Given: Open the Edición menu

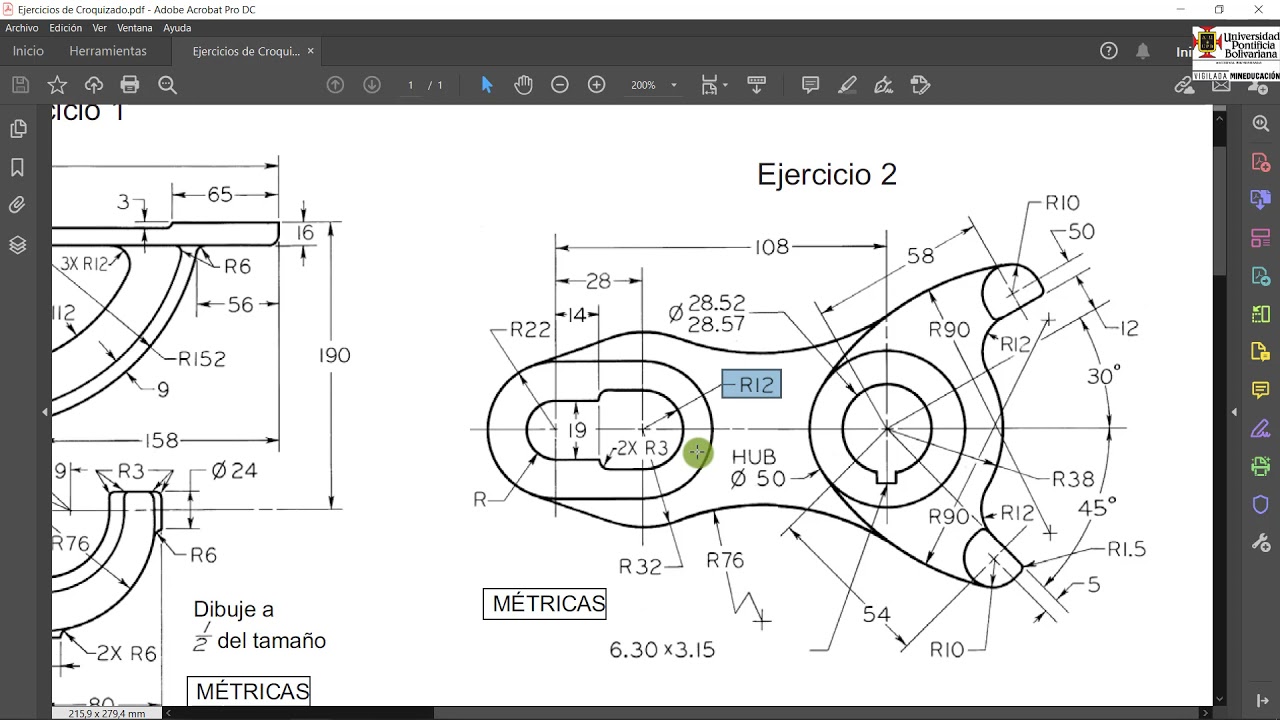Looking at the screenshot, I should click(x=66, y=28).
